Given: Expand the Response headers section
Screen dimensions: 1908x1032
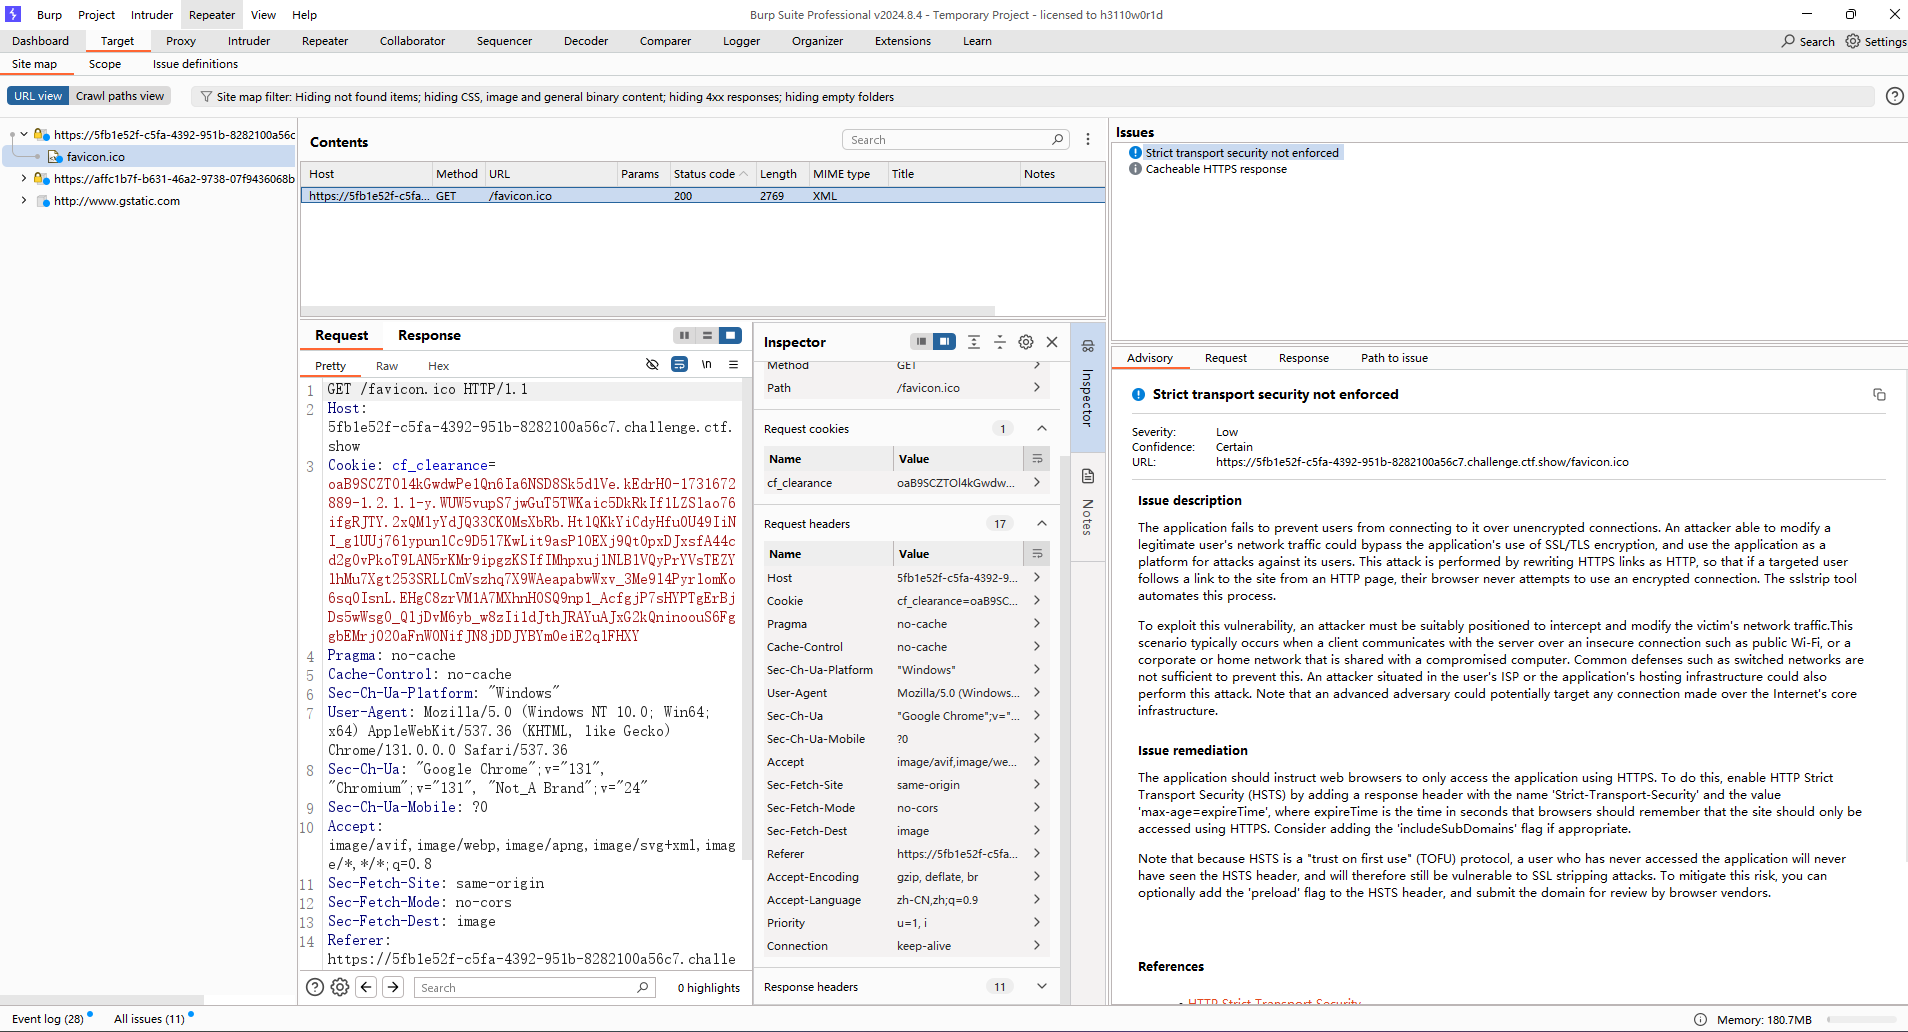Looking at the screenshot, I should pos(1042,986).
